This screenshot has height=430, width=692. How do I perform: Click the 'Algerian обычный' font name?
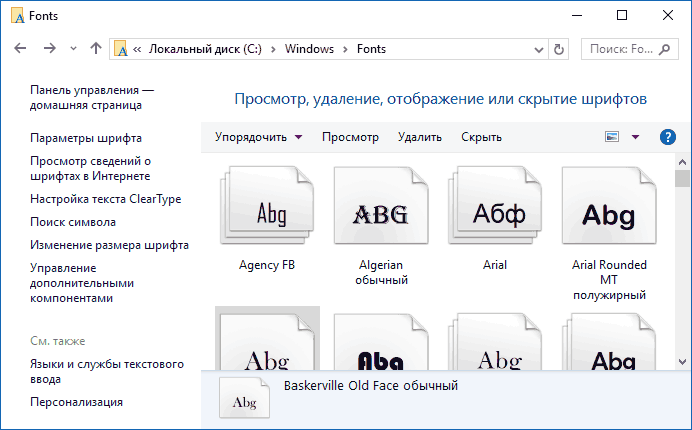(x=381, y=272)
